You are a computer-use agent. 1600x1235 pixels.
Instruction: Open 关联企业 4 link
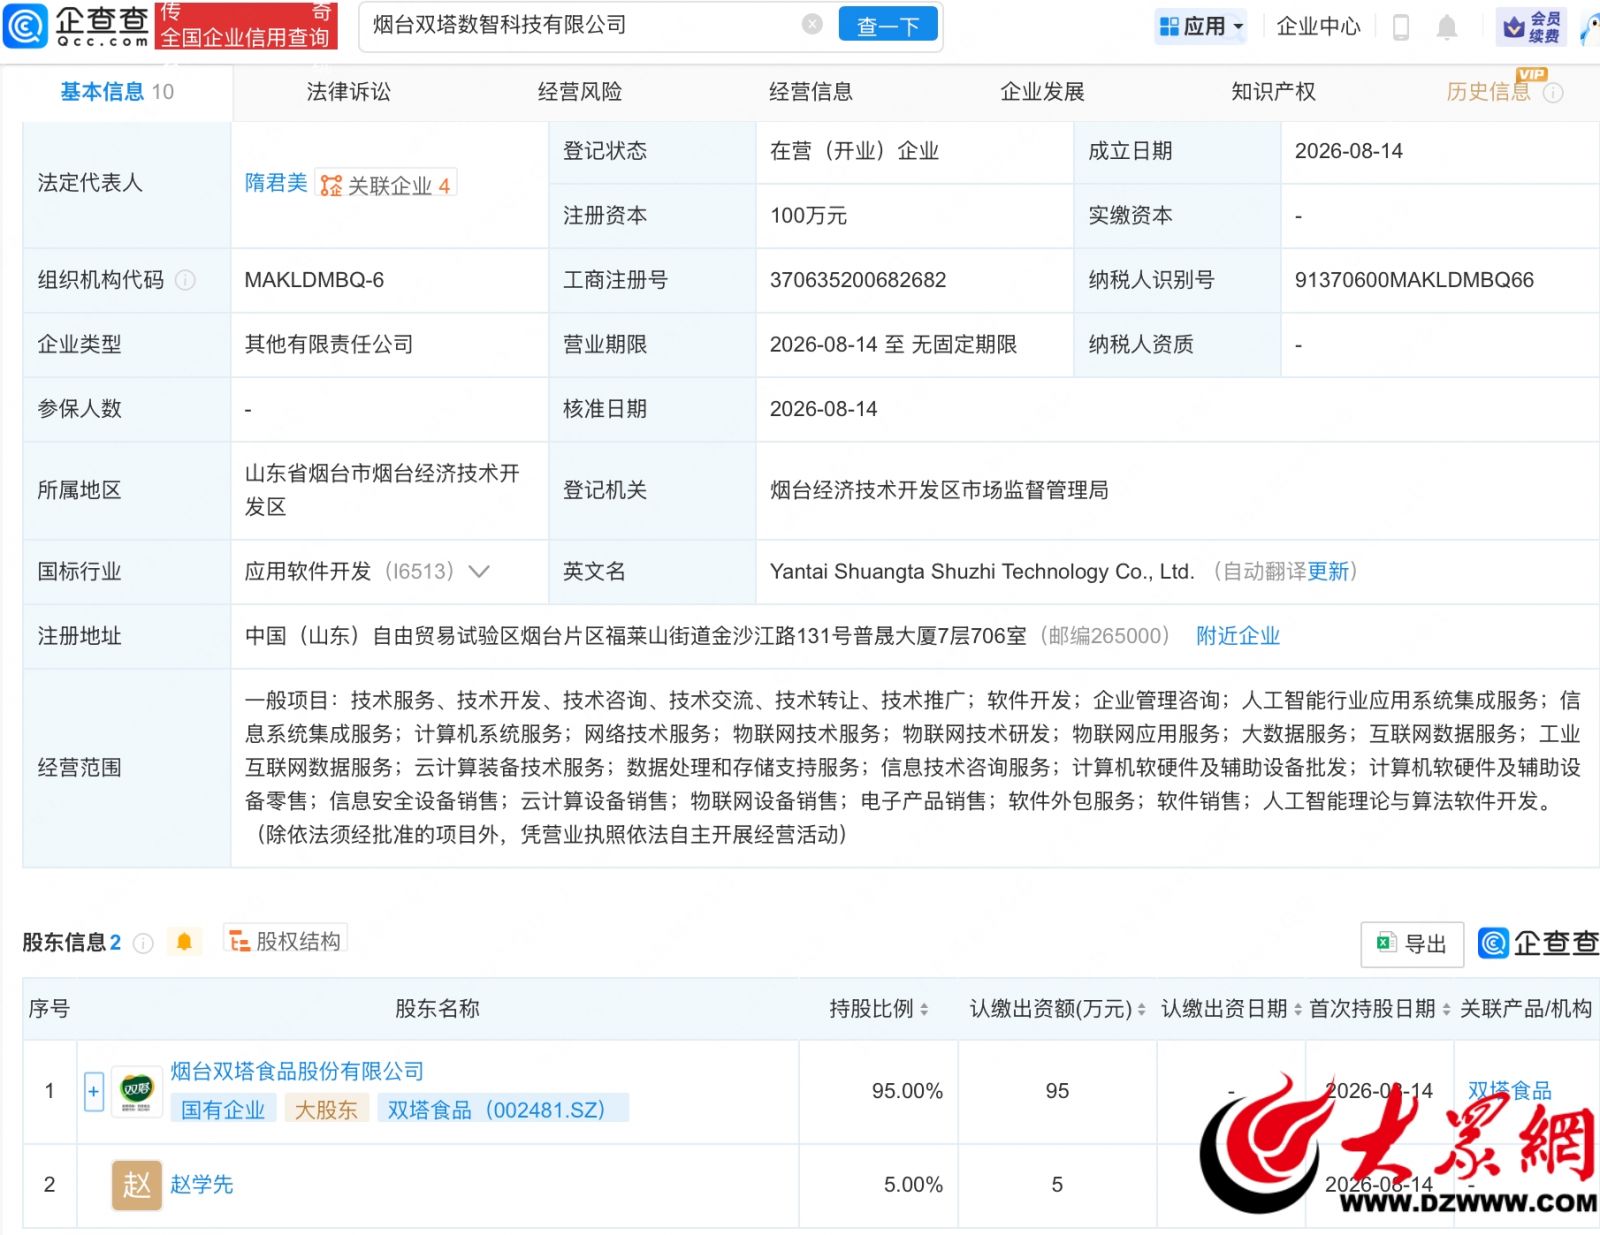click(387, 185)
